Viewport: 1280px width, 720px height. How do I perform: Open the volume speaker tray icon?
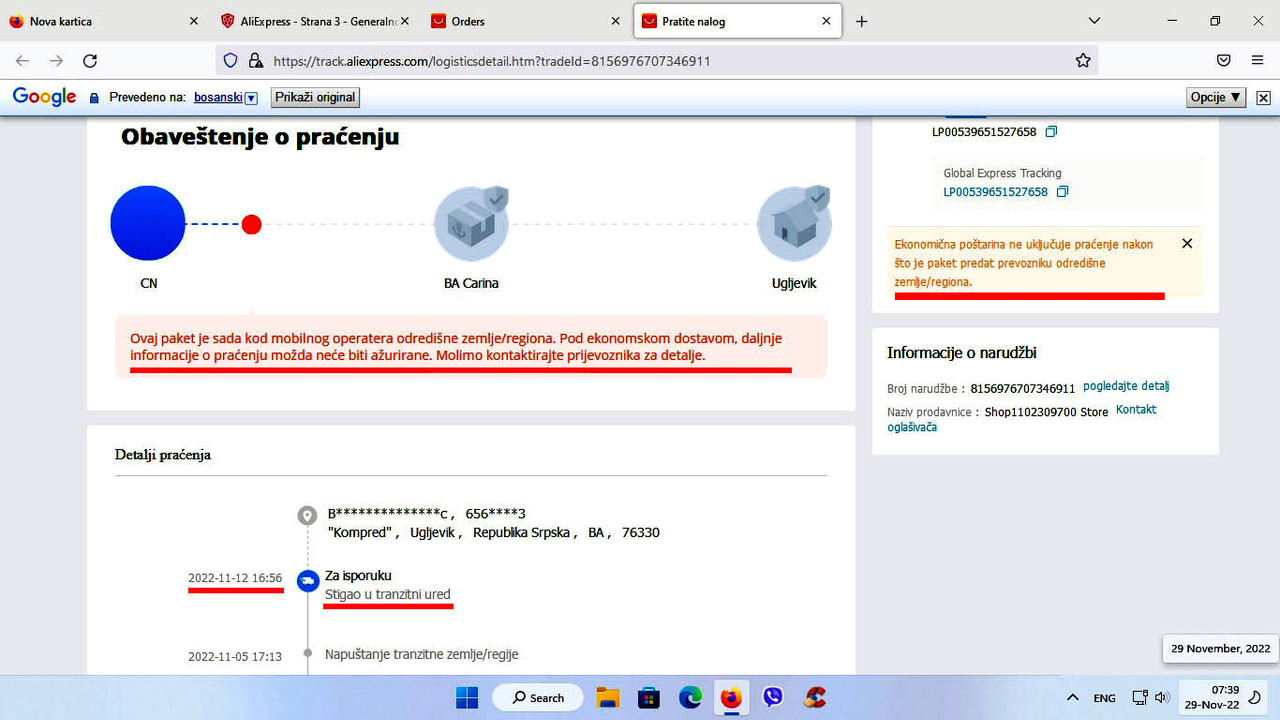[x=1161, y=698]
